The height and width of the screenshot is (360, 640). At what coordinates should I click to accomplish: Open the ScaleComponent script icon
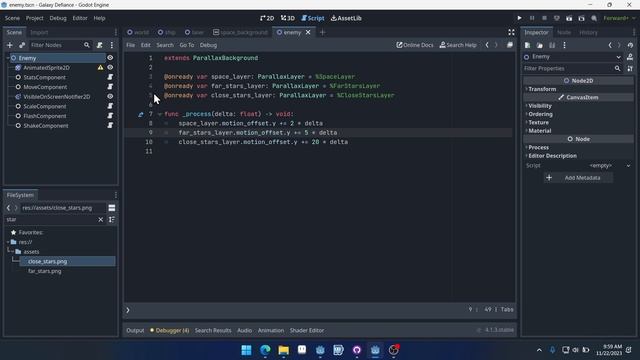[x=110, y=106]
